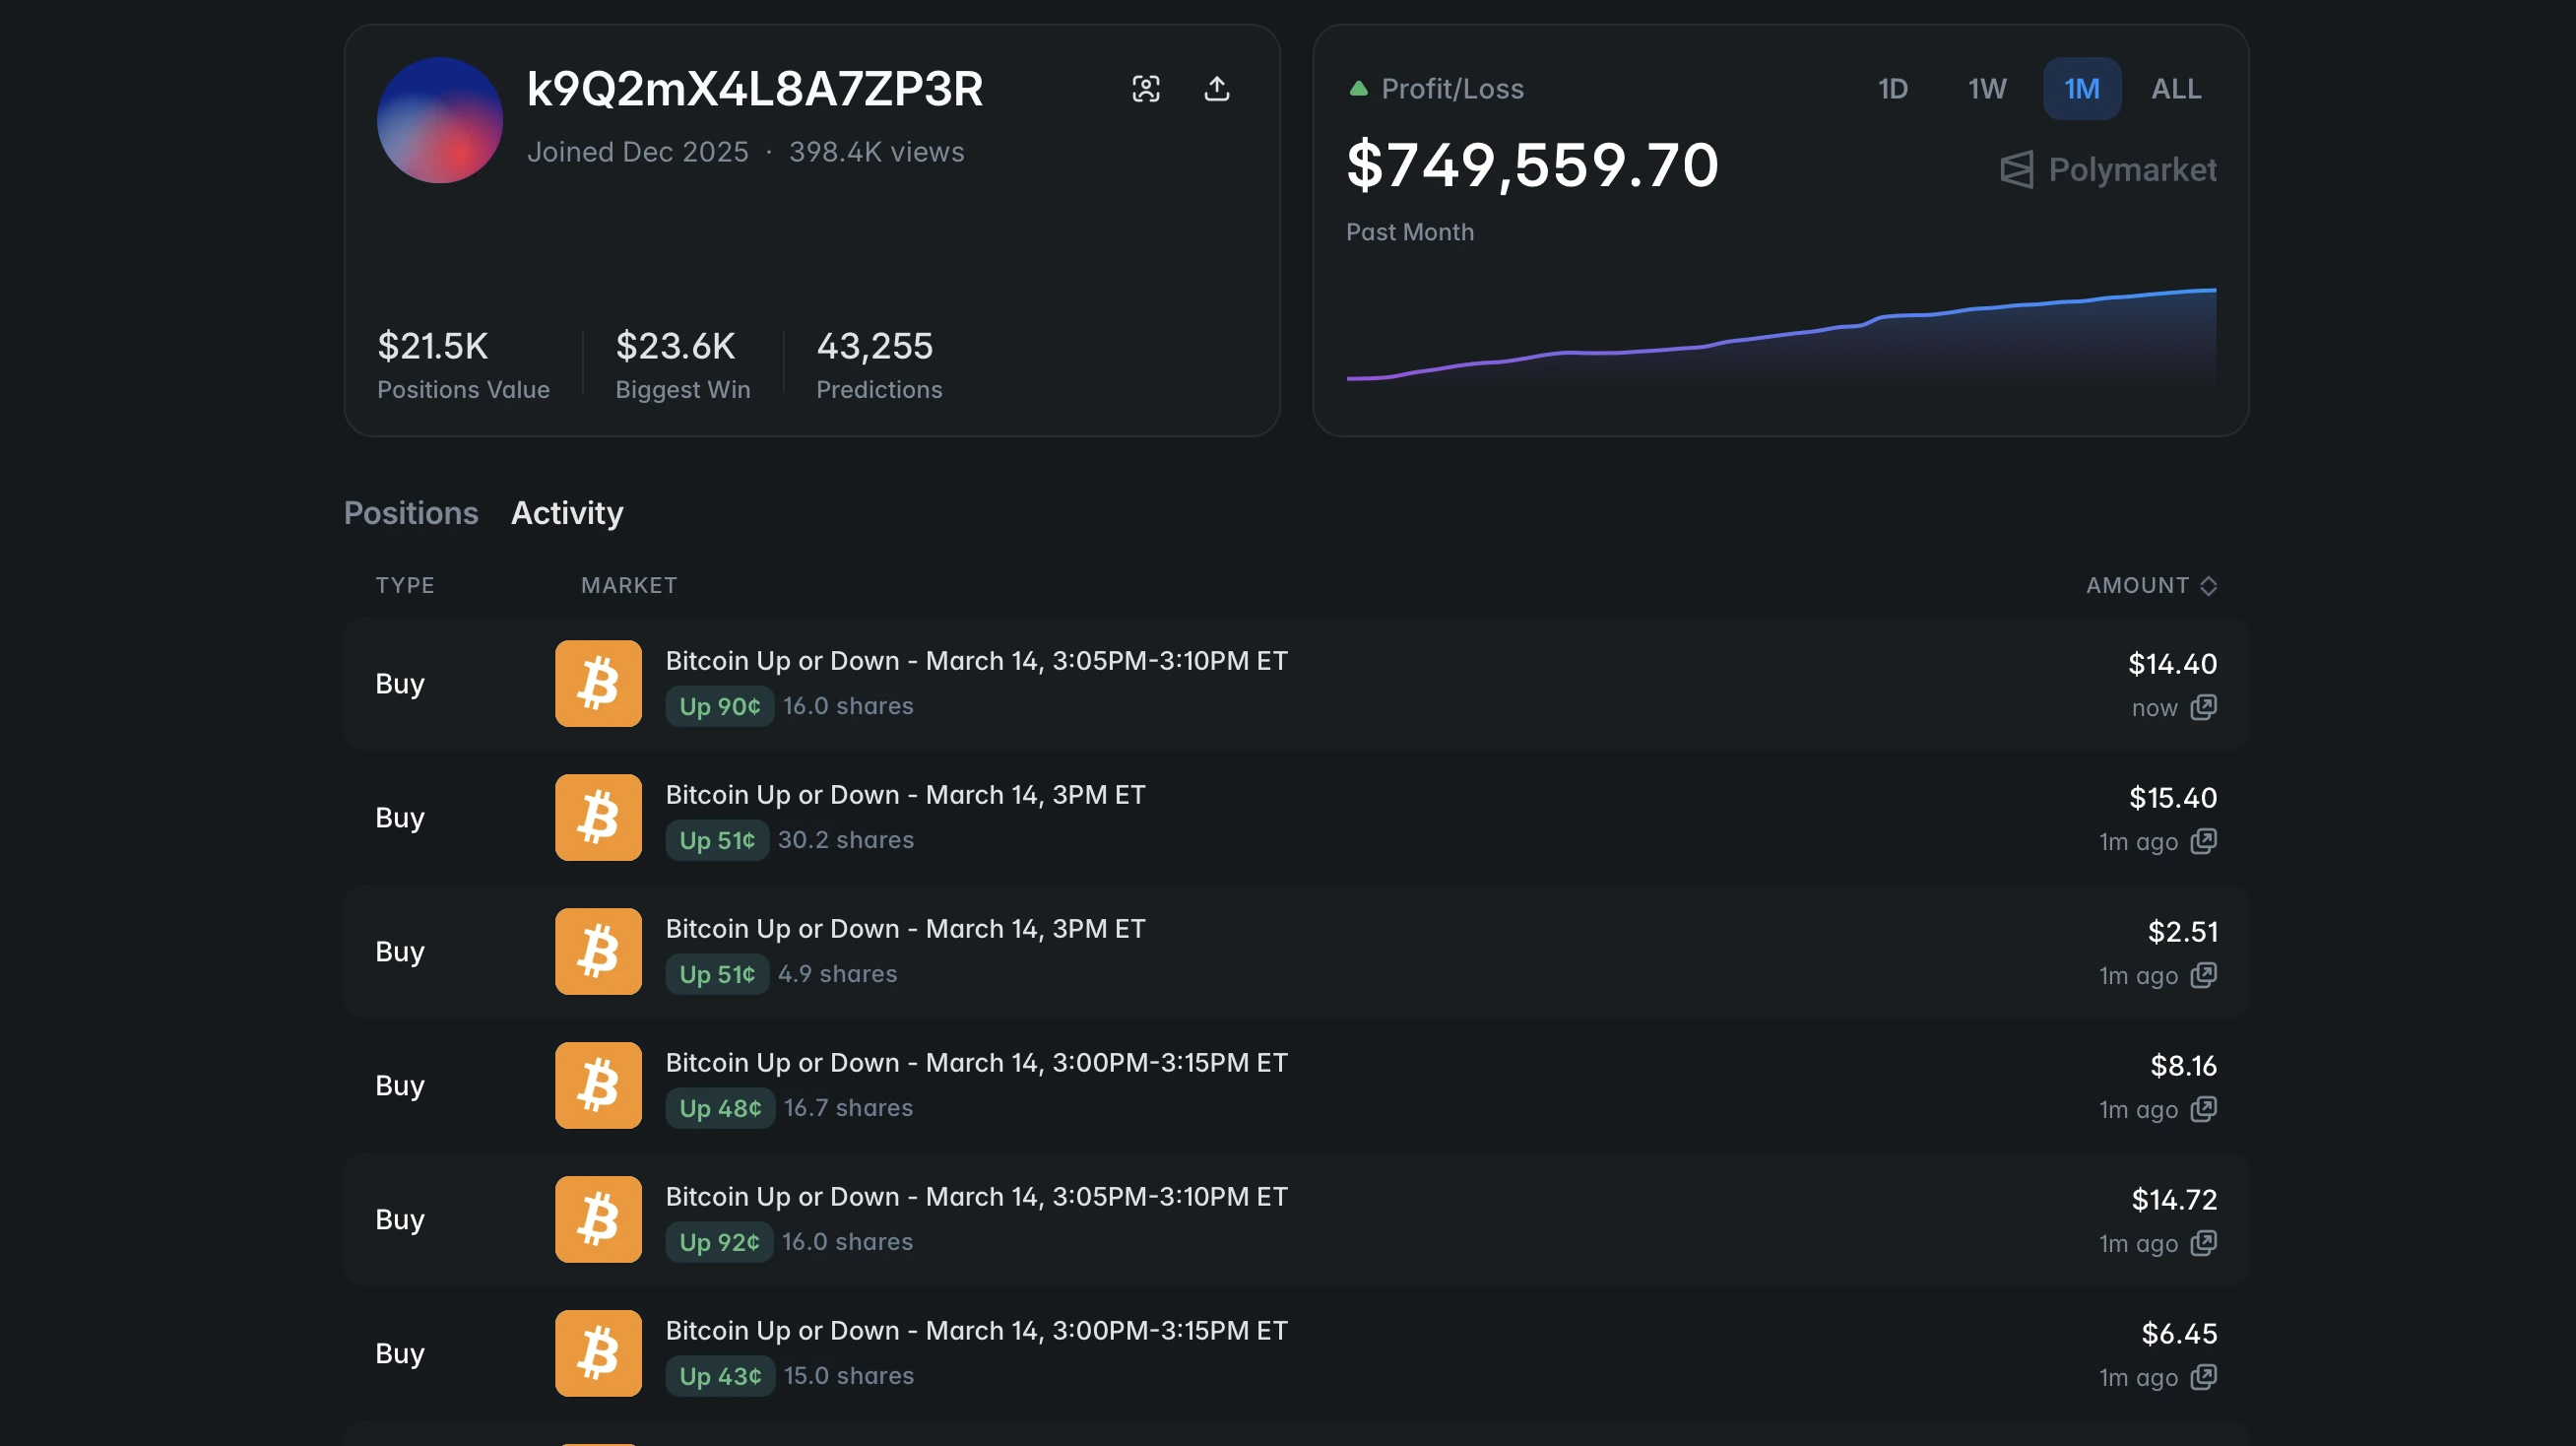Click the gradient profile avatar
This screenshot has width=2576, height=1446.
[x=439, y=120]
